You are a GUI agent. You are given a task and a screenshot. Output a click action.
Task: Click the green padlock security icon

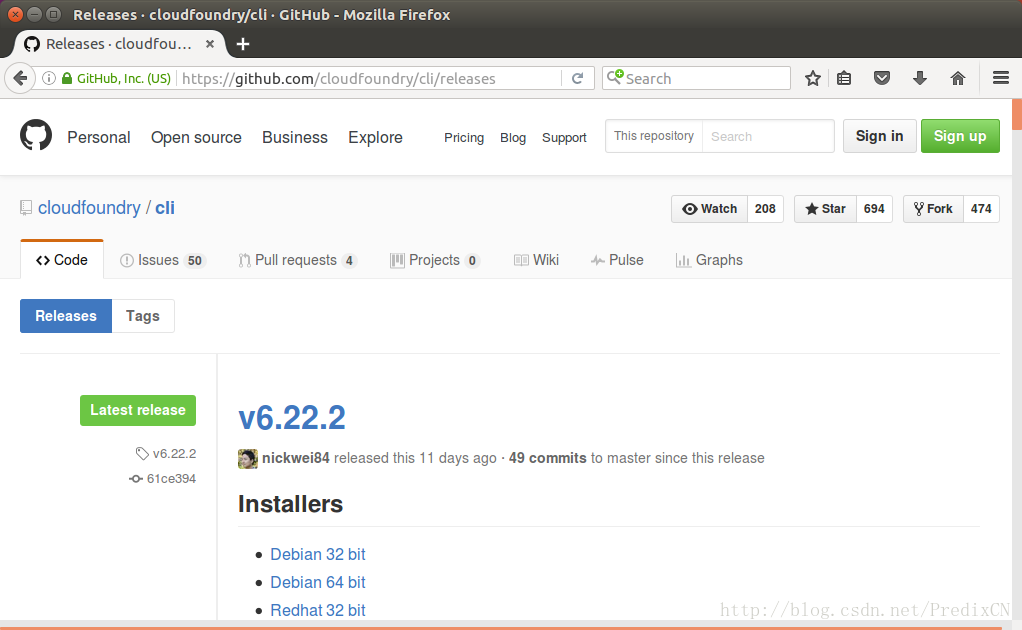click(66, 78)
